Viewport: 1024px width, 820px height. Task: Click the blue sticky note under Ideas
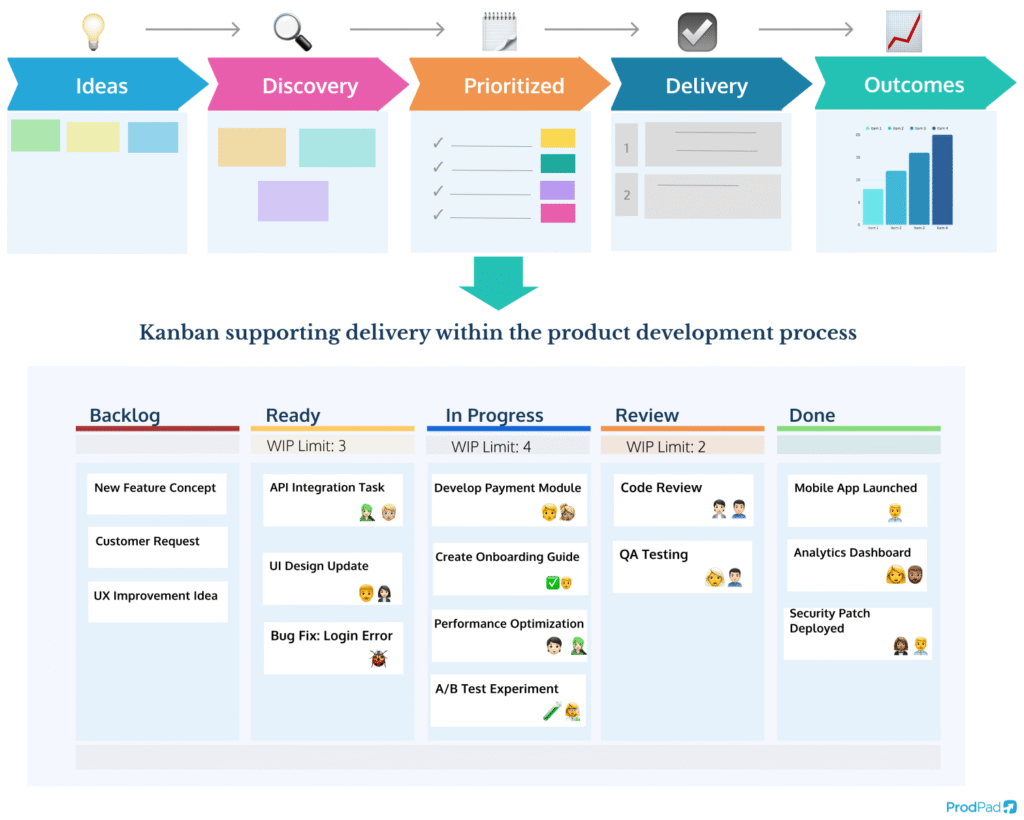(153, 137)
